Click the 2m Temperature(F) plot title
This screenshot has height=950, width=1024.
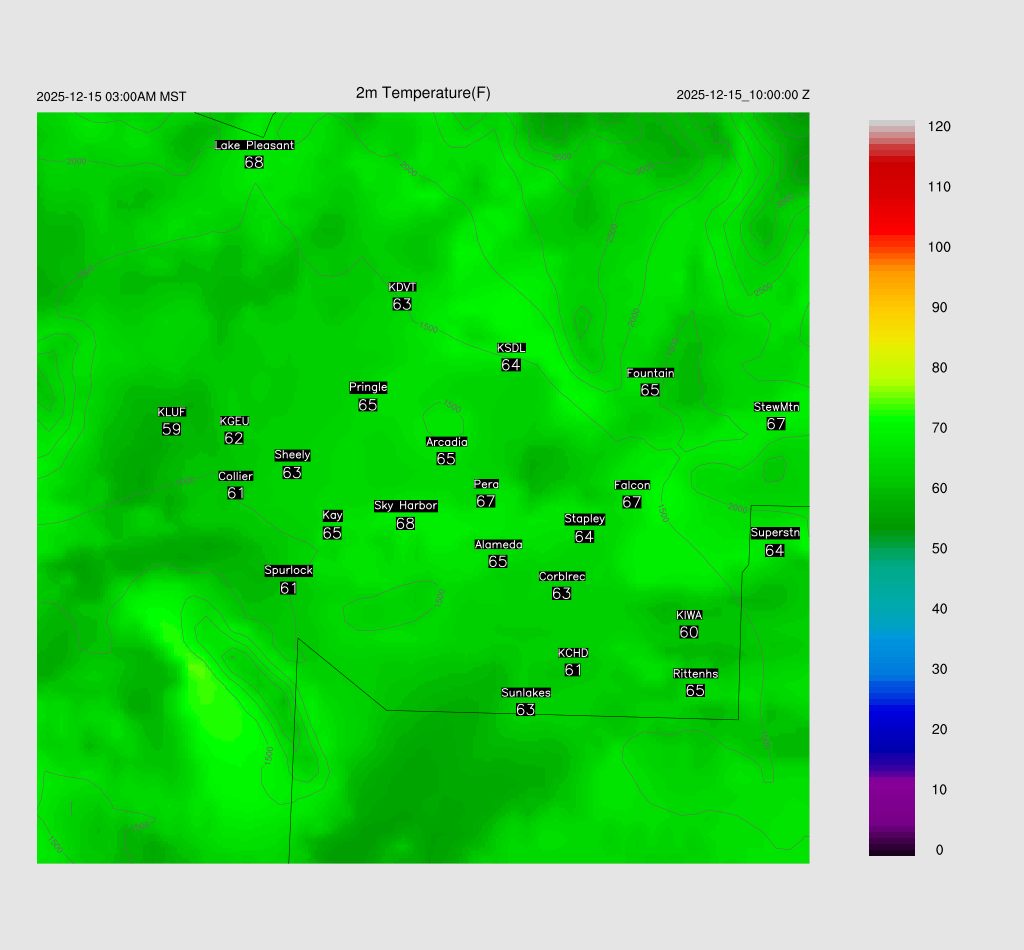[423, 93]
